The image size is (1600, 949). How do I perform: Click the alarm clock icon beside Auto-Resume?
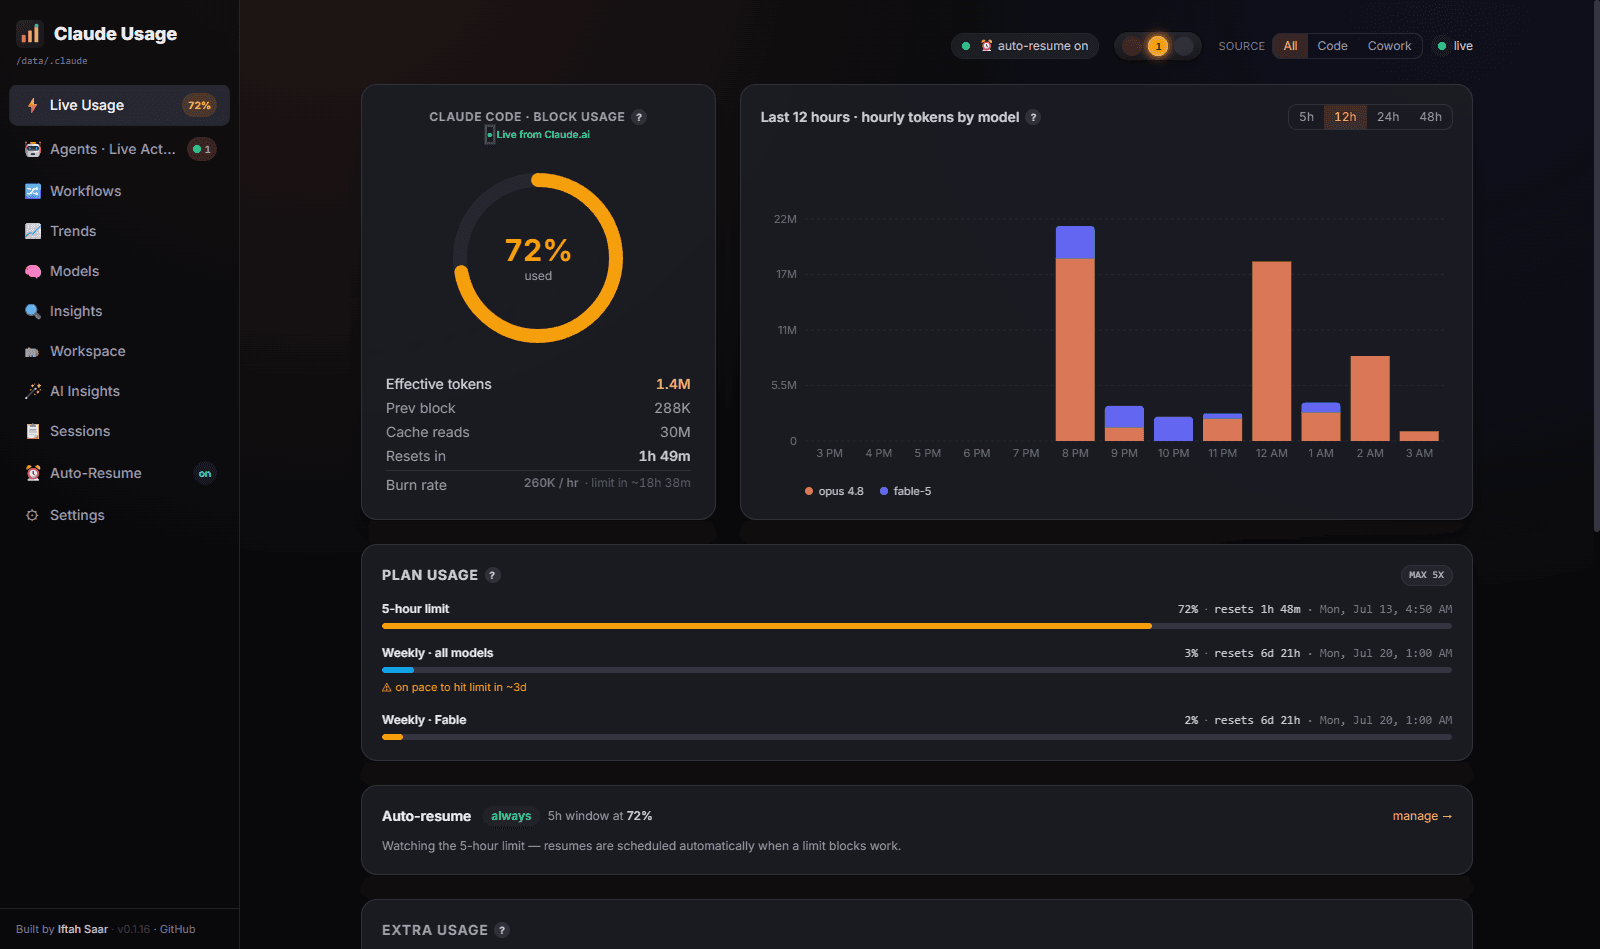[x=33, y=473]
